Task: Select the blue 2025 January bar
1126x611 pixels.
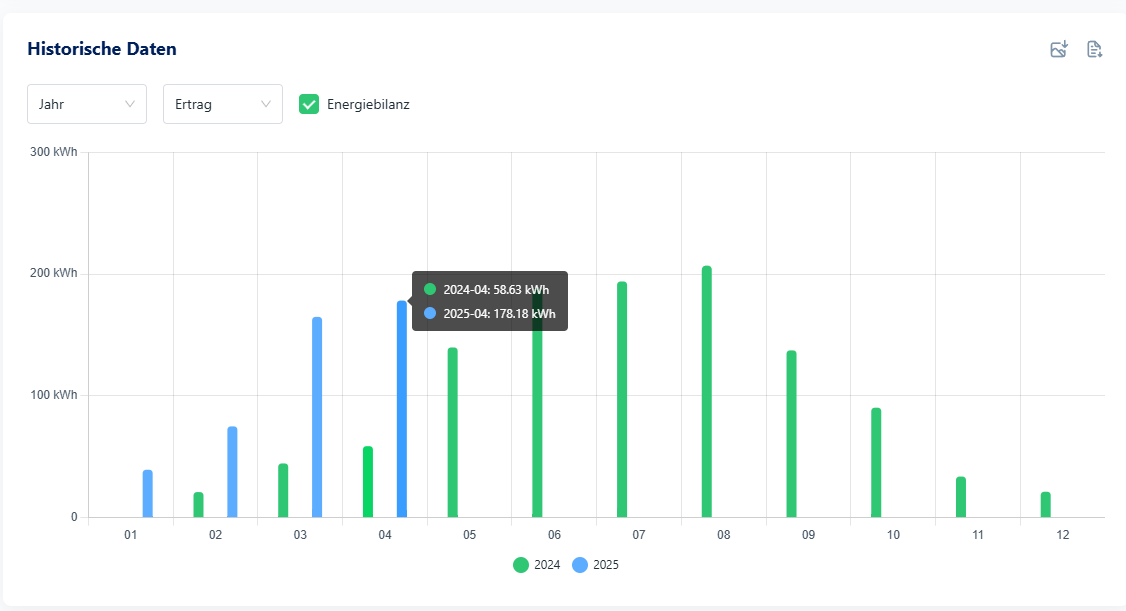Action: pos(148,494)
